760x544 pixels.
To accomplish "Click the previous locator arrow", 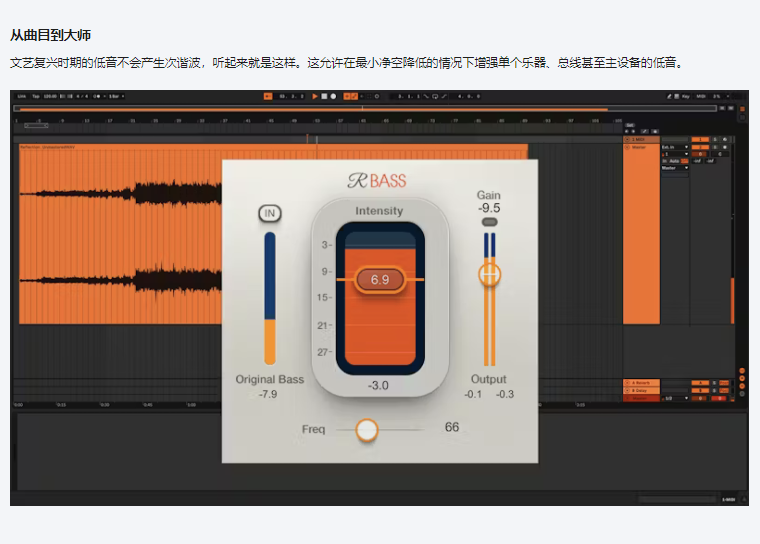I will pos(626,131).
